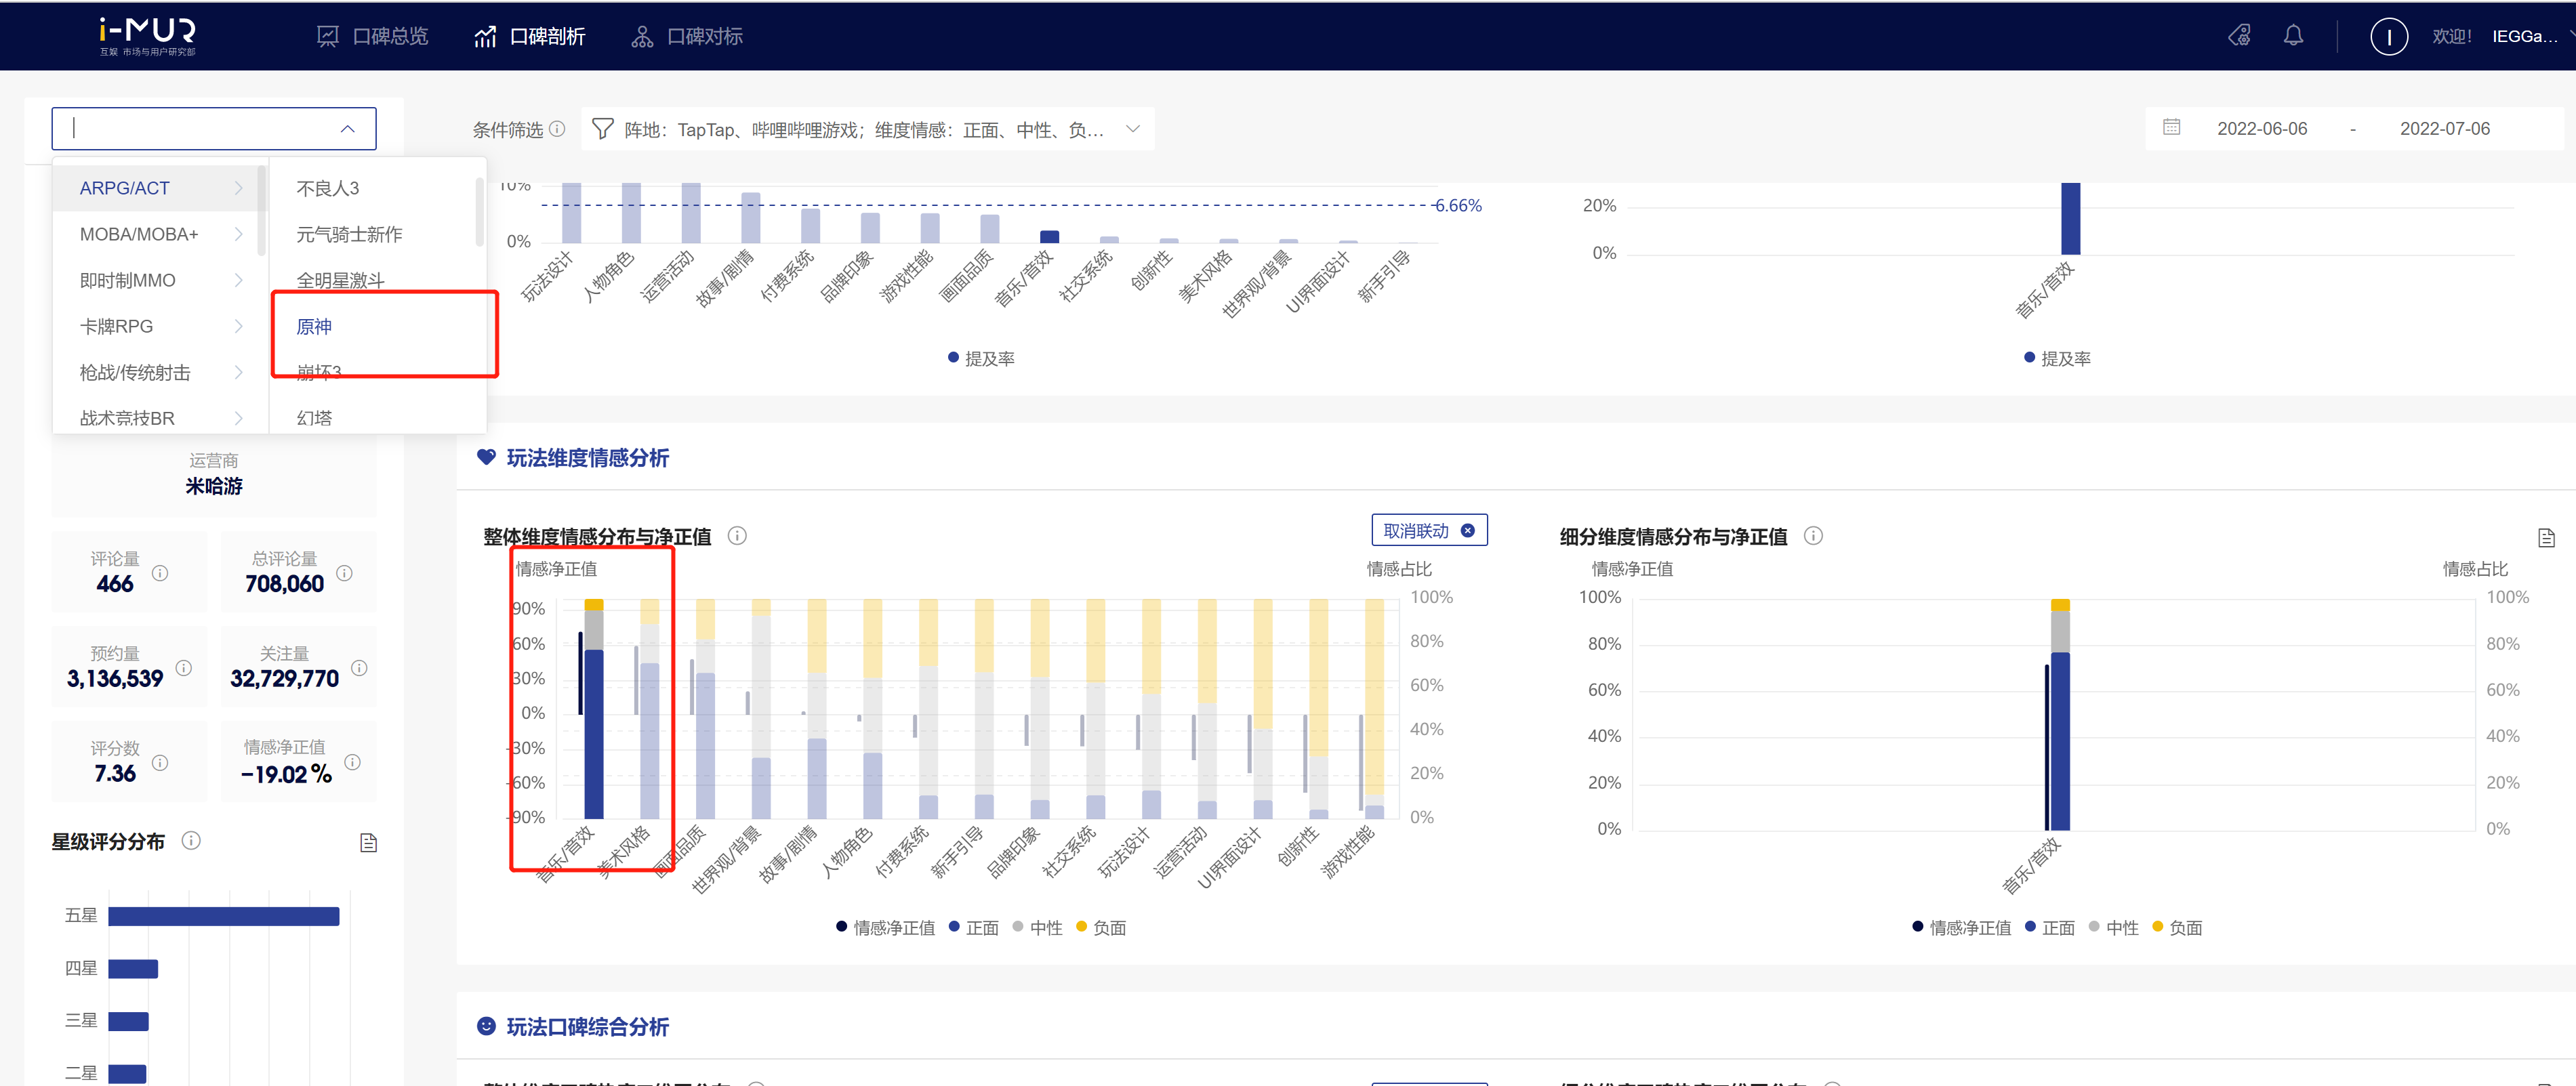This screenshot has width=2576, height=1086.
Task: Click the info icon next to 关注量
Action: point(359,668)
